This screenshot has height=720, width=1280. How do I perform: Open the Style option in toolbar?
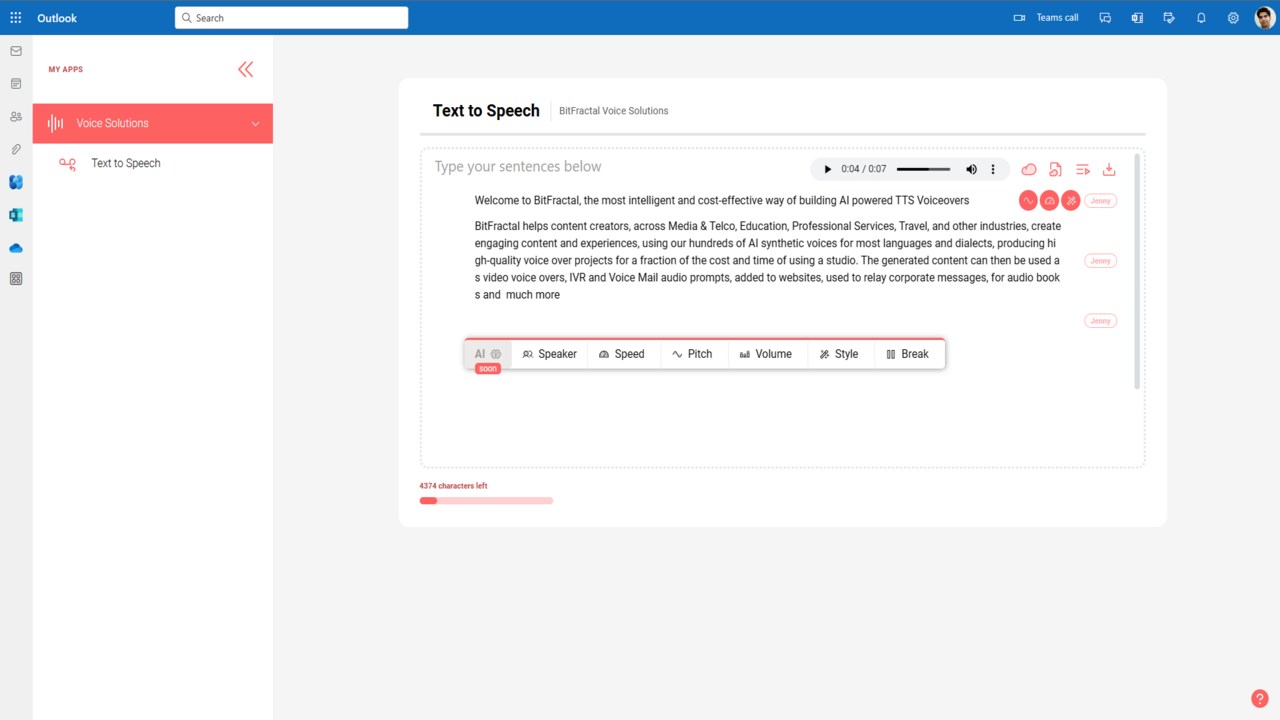pyautogui.click(x=840, y=354)
